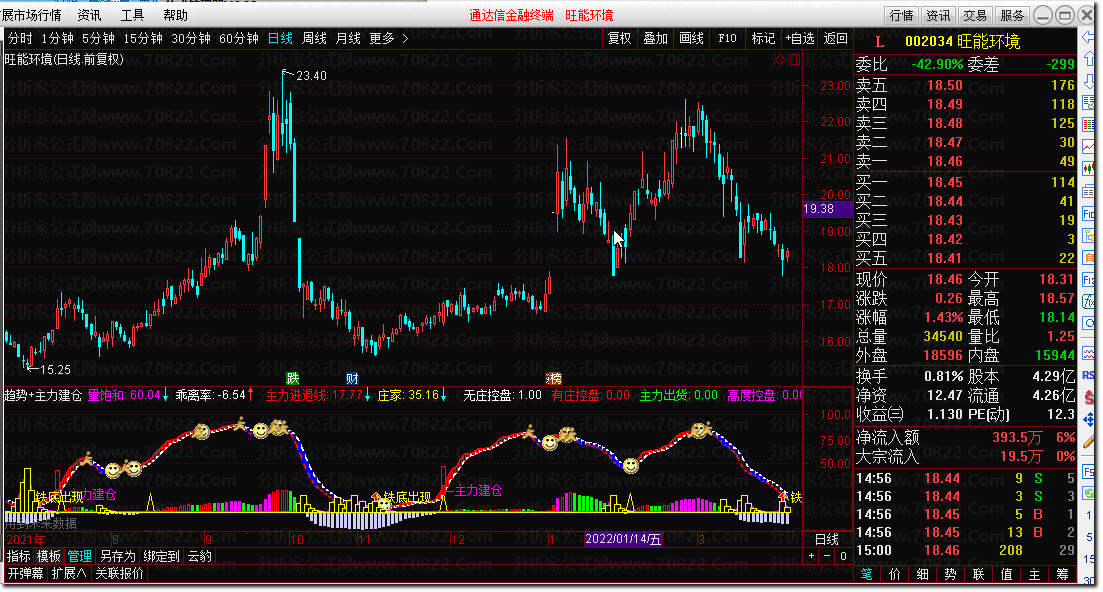The height and width of the screenshot is (592, 1103).
Task: Switch to 15分钟 timeframe
Action: [x=144, y=39]
